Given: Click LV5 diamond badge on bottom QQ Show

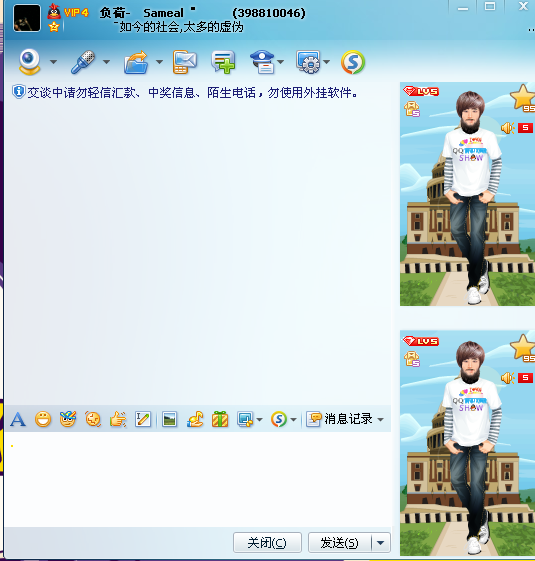Looking at the screenshot, I should point(421,341).
